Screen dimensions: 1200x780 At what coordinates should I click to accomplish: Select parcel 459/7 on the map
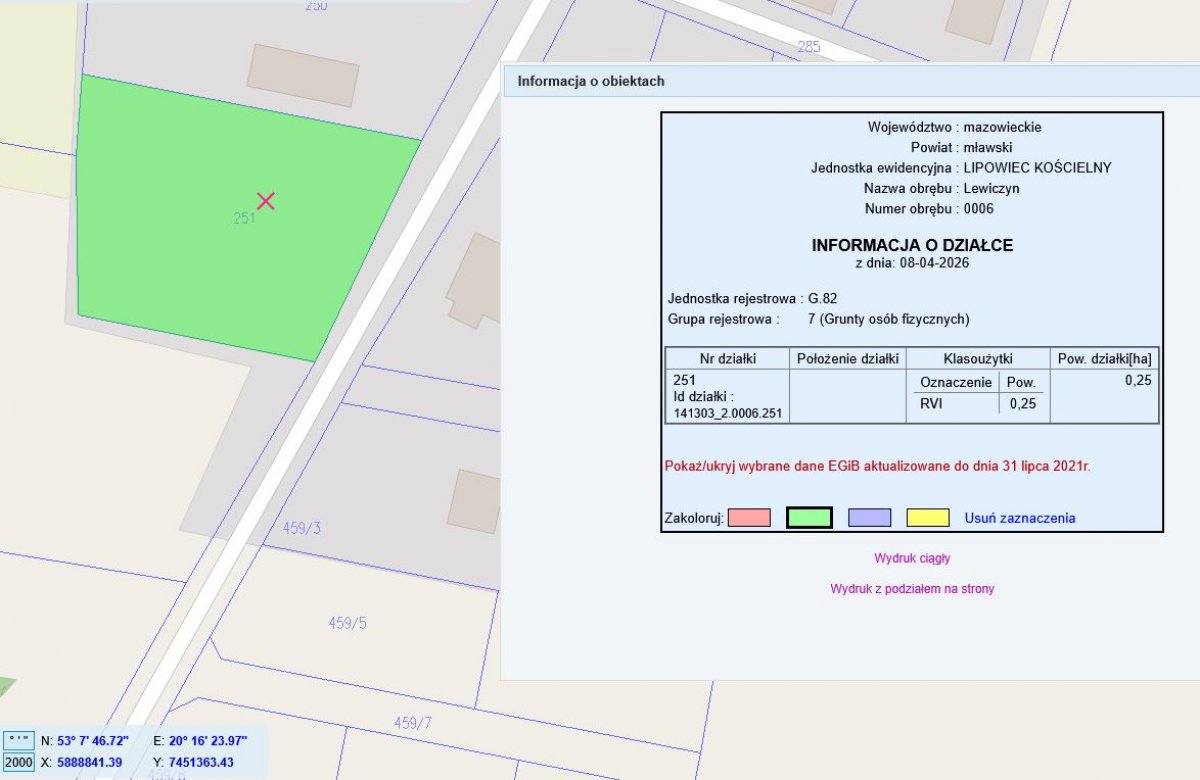click(412, 722)
